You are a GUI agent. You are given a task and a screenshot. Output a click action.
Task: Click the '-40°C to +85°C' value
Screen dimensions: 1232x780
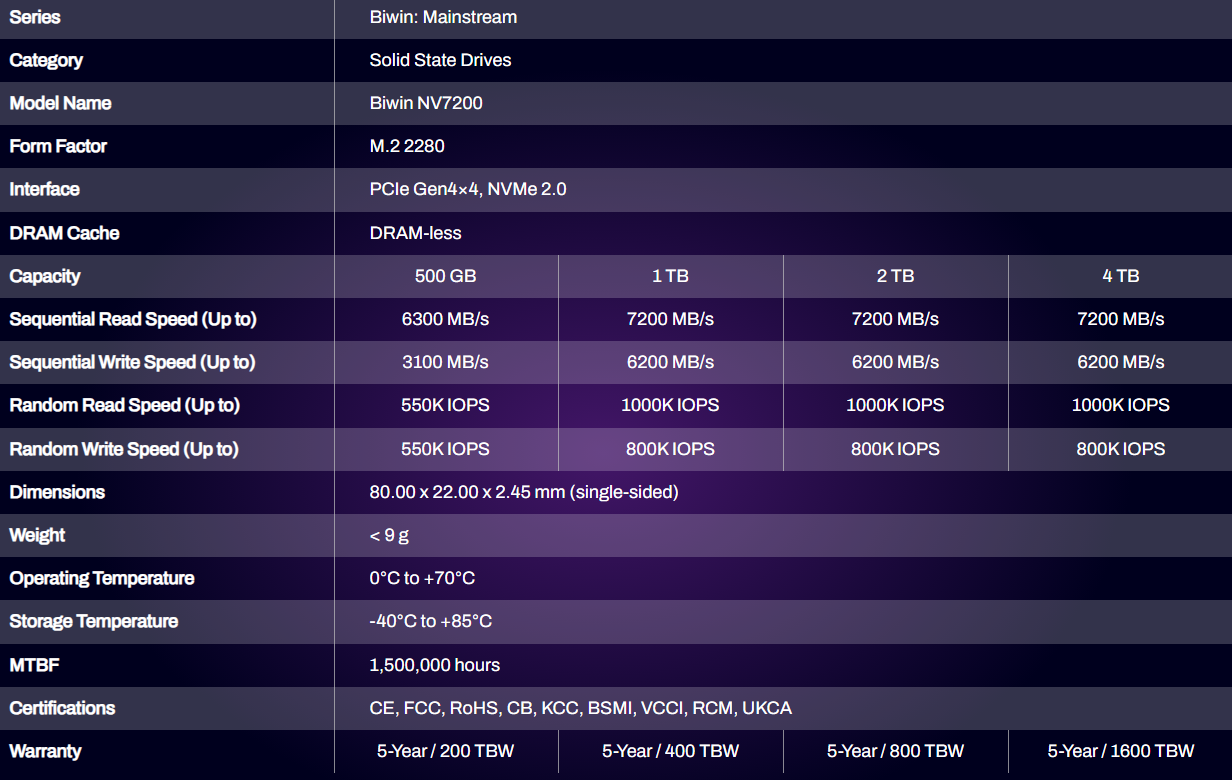pos(431,621)
